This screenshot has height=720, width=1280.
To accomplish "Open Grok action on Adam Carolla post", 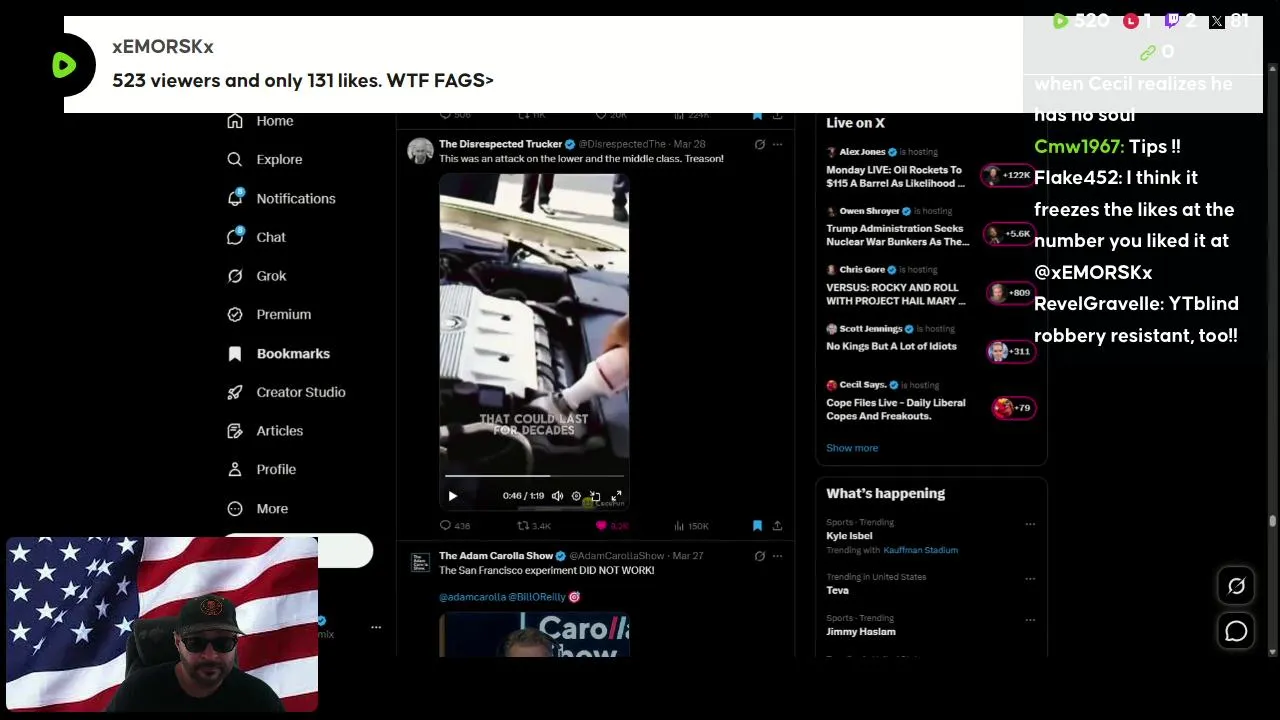I will tap(759, 556).
